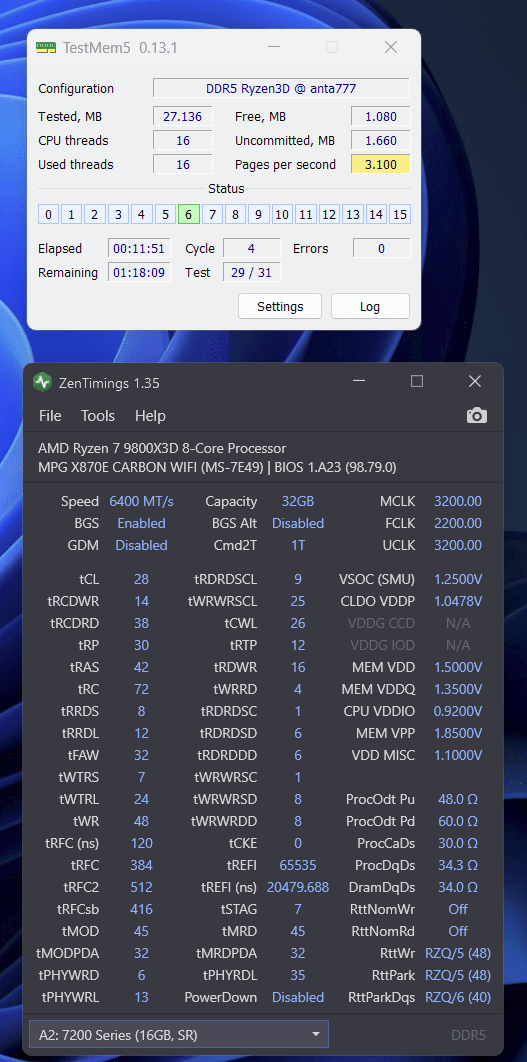Click thread status box 15
Viewport: 527px width, 1062px height.
(400, 215)
